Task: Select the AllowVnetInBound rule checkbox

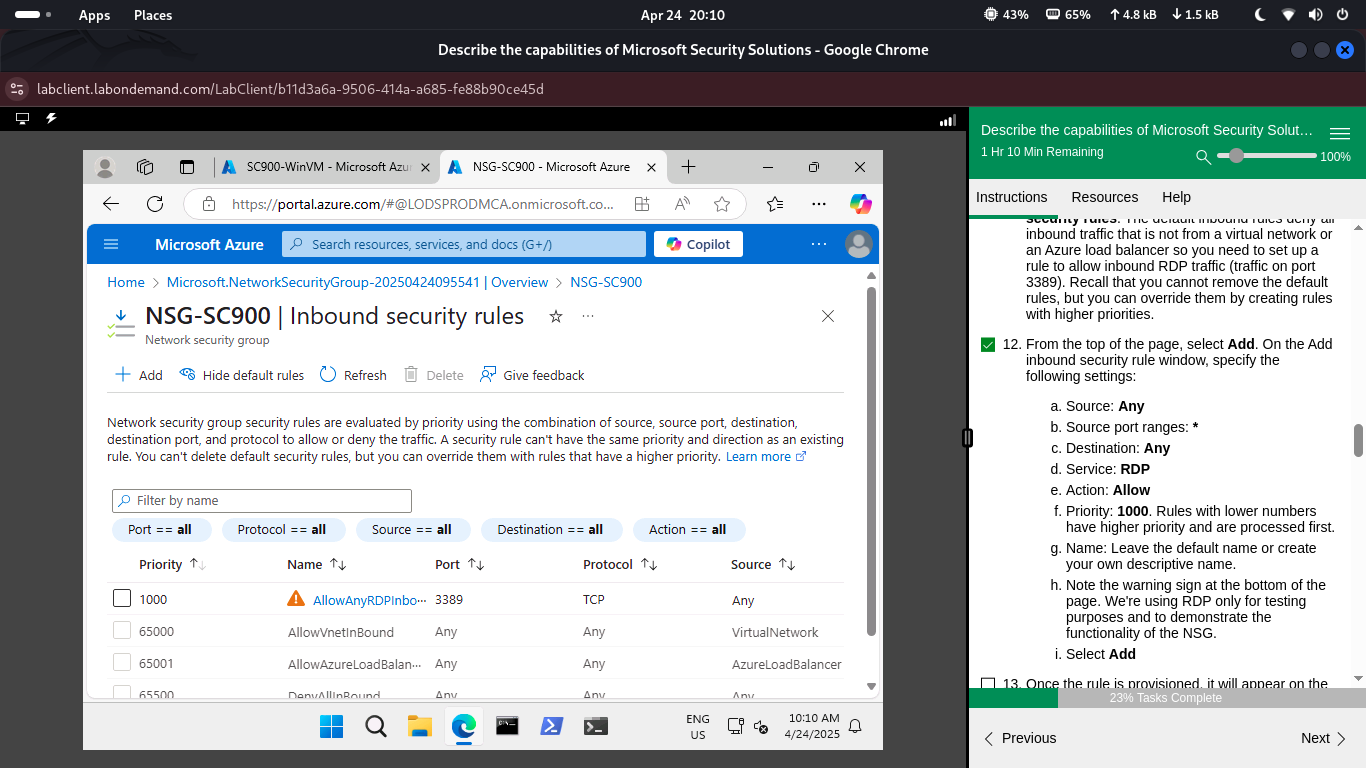Action: [121, 631]
